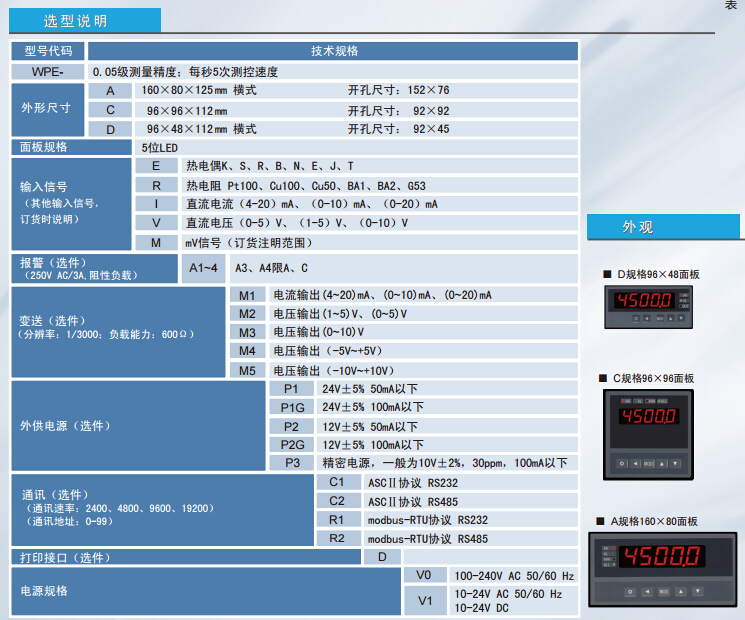Click the R2 modbus-RTU RS485 code cell

(x=336, y=538)
